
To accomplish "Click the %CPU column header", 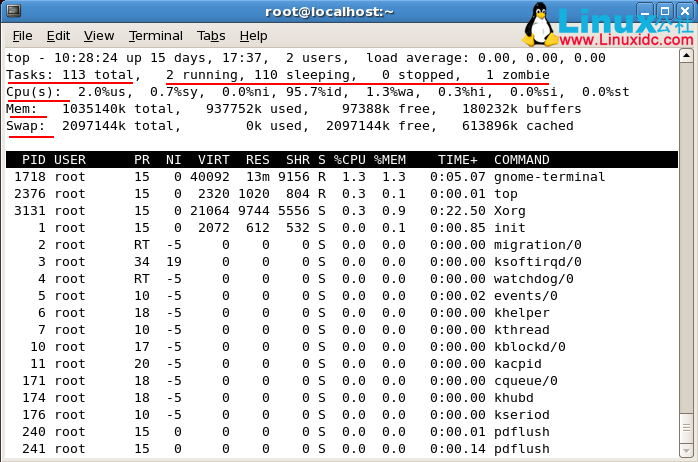I will (x=350, y=160).
